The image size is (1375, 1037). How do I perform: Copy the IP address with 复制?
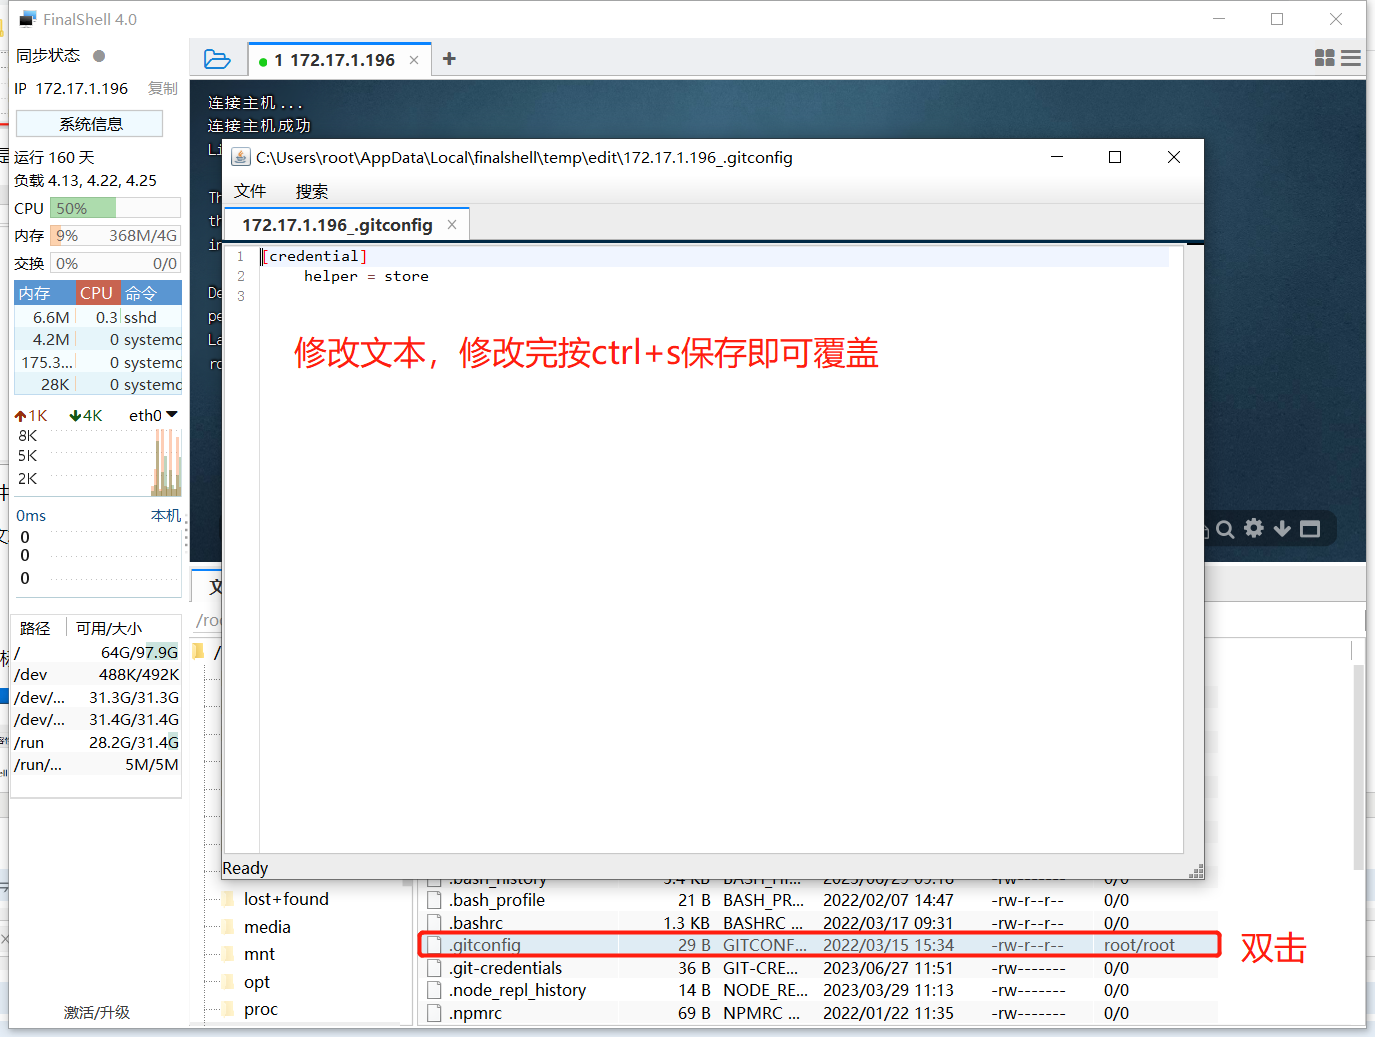[x=162, y=88]
